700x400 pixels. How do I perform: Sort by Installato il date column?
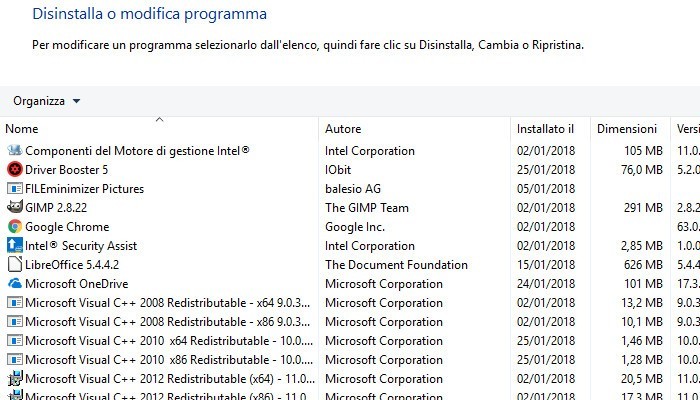point(545,129)
